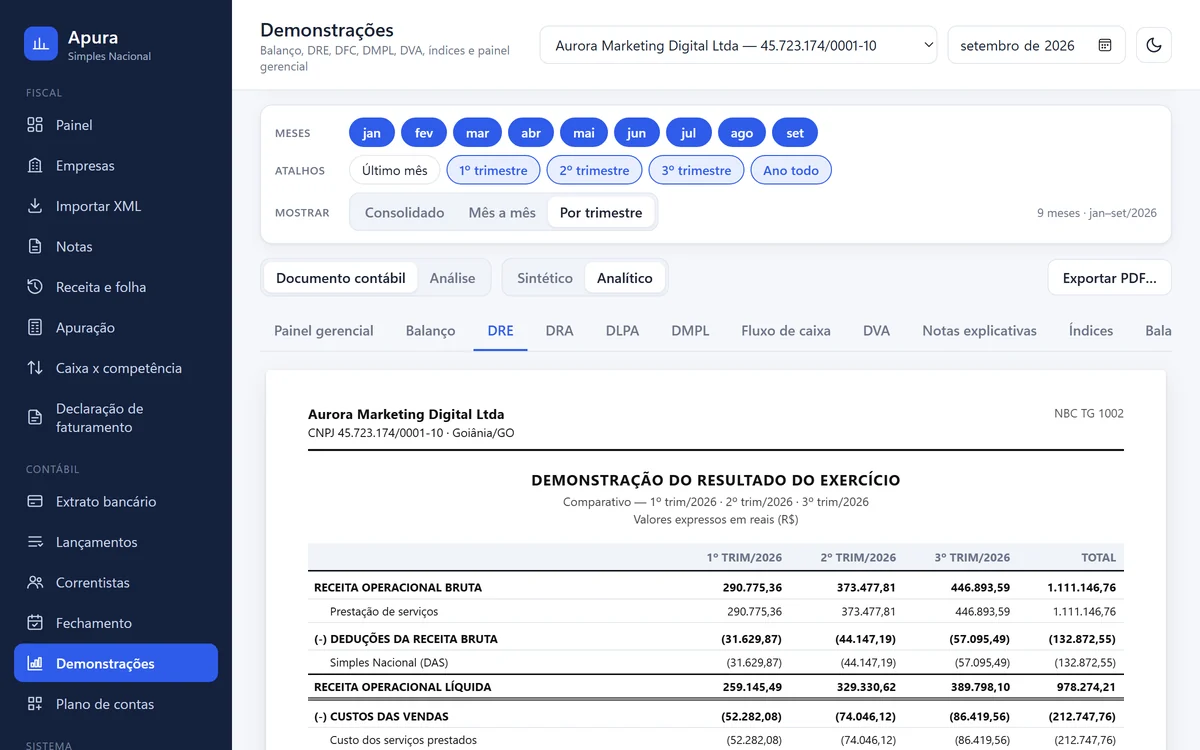This screenshot has height=750, width=1200.
Task: Open the Fluxo de caixa tab
Action: click(786, 331)
